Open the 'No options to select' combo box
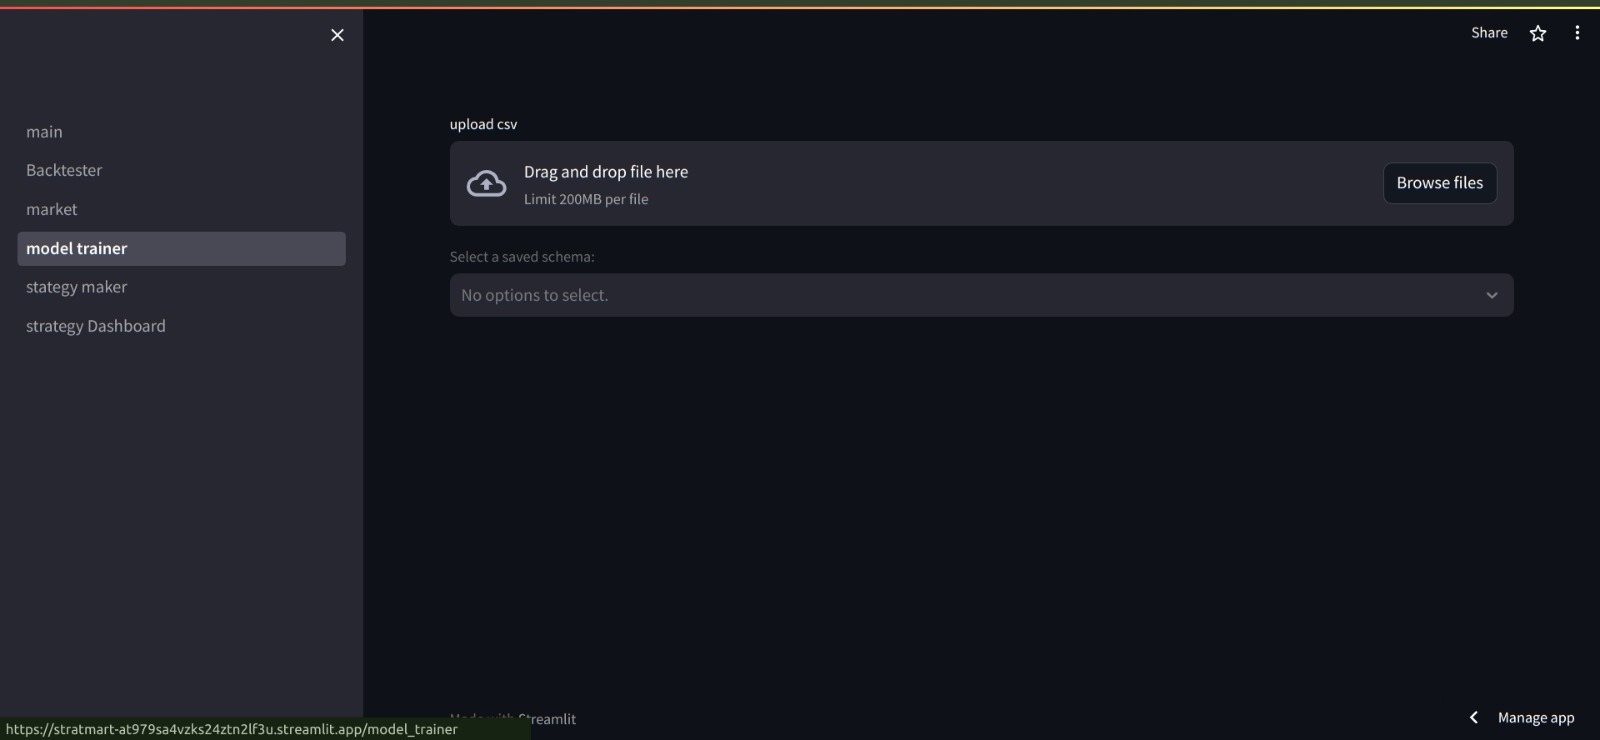The width and height of the screenshot is (1600, 740). tap(981, 295)
